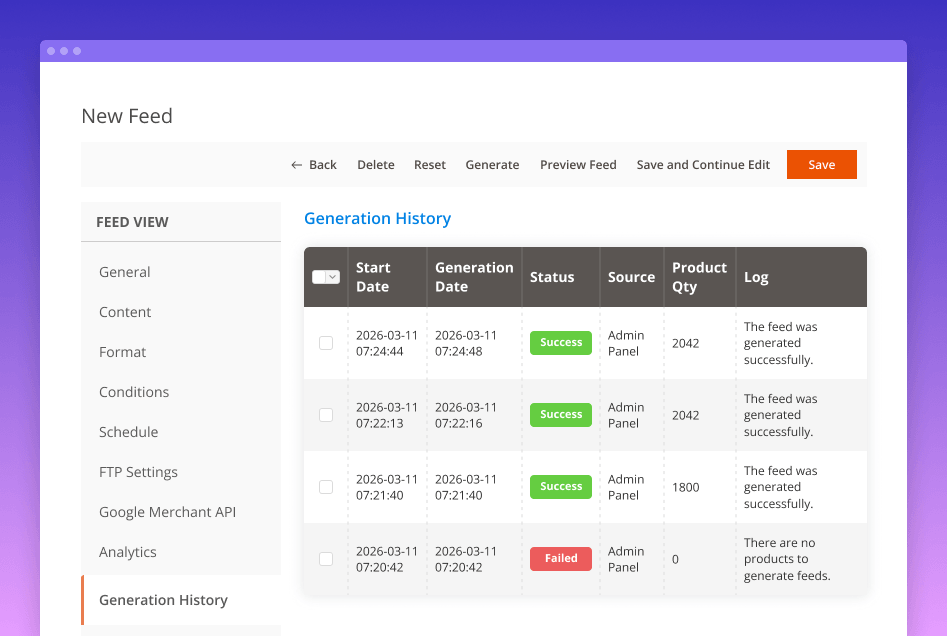The image size is (947, 636).
Task: Switch to the Format section
Action: (122, 351)
